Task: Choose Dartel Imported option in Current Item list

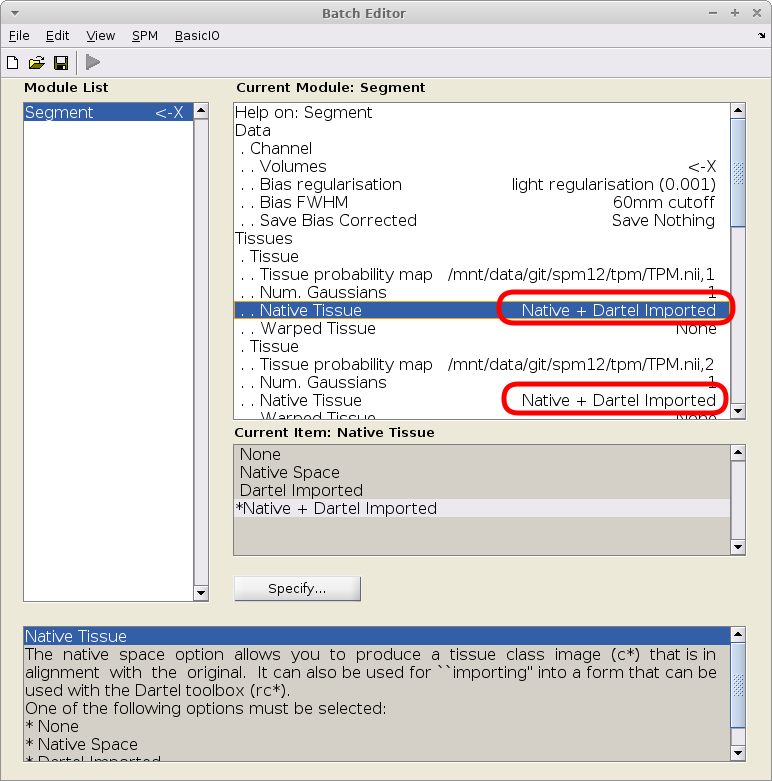Action: [x=301, y=490]
